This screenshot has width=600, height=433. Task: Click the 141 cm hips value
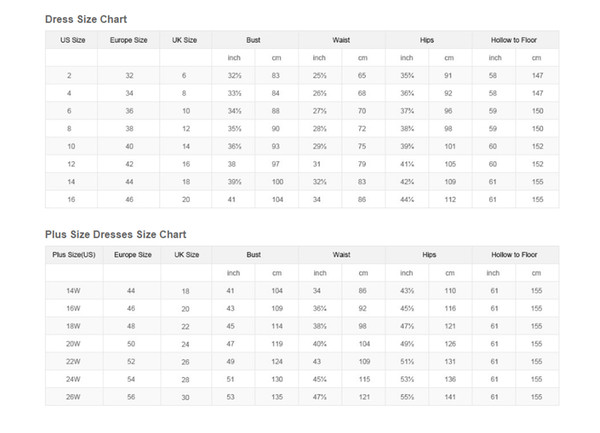click(449, 397)
